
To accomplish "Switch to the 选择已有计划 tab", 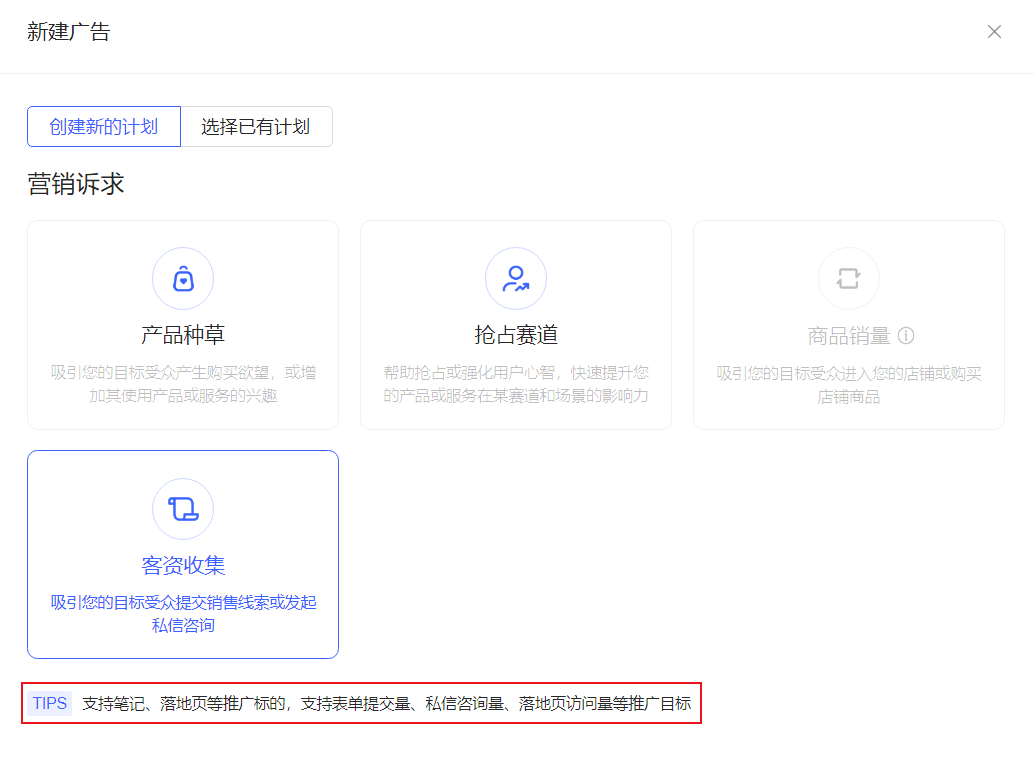I will point(256,126).
